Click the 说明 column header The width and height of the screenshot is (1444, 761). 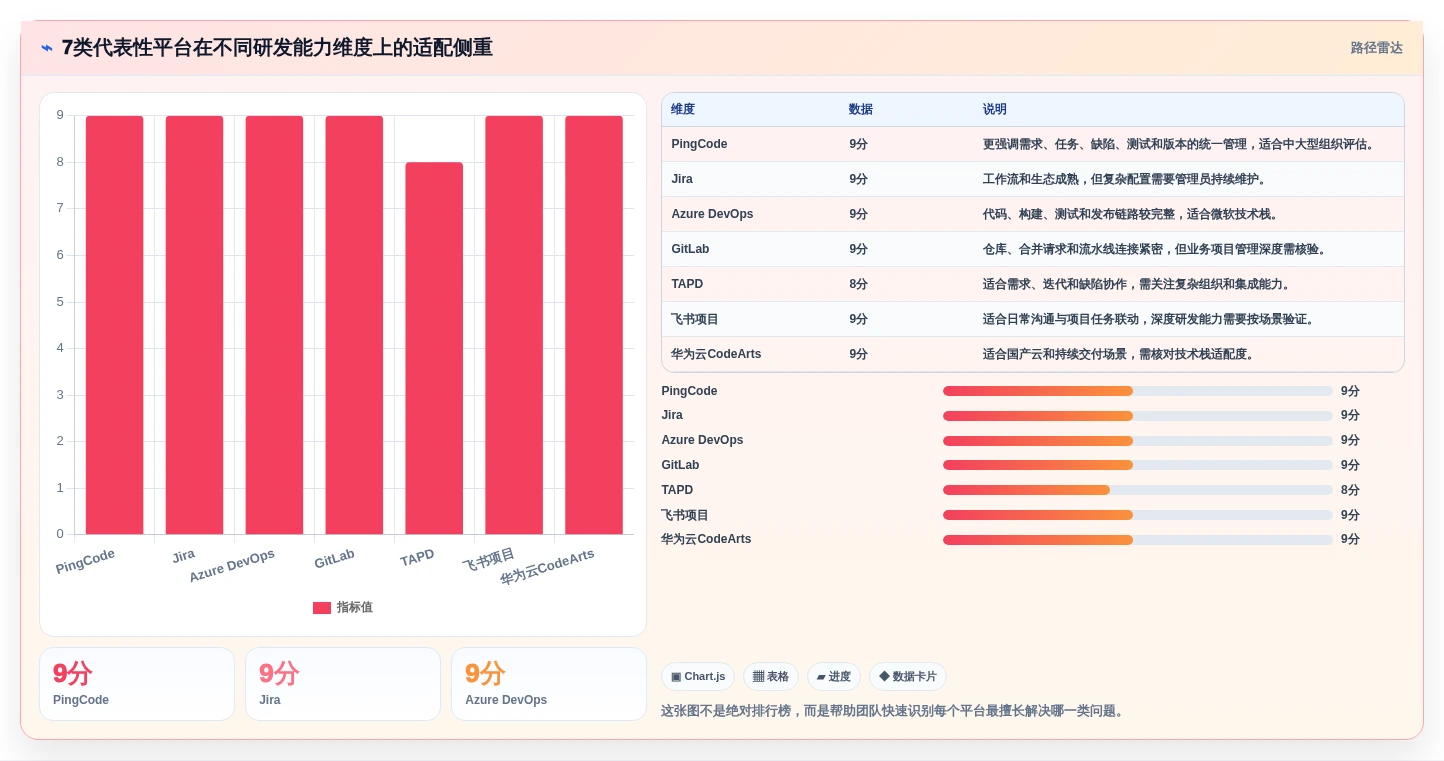click(x=995, y=109)
